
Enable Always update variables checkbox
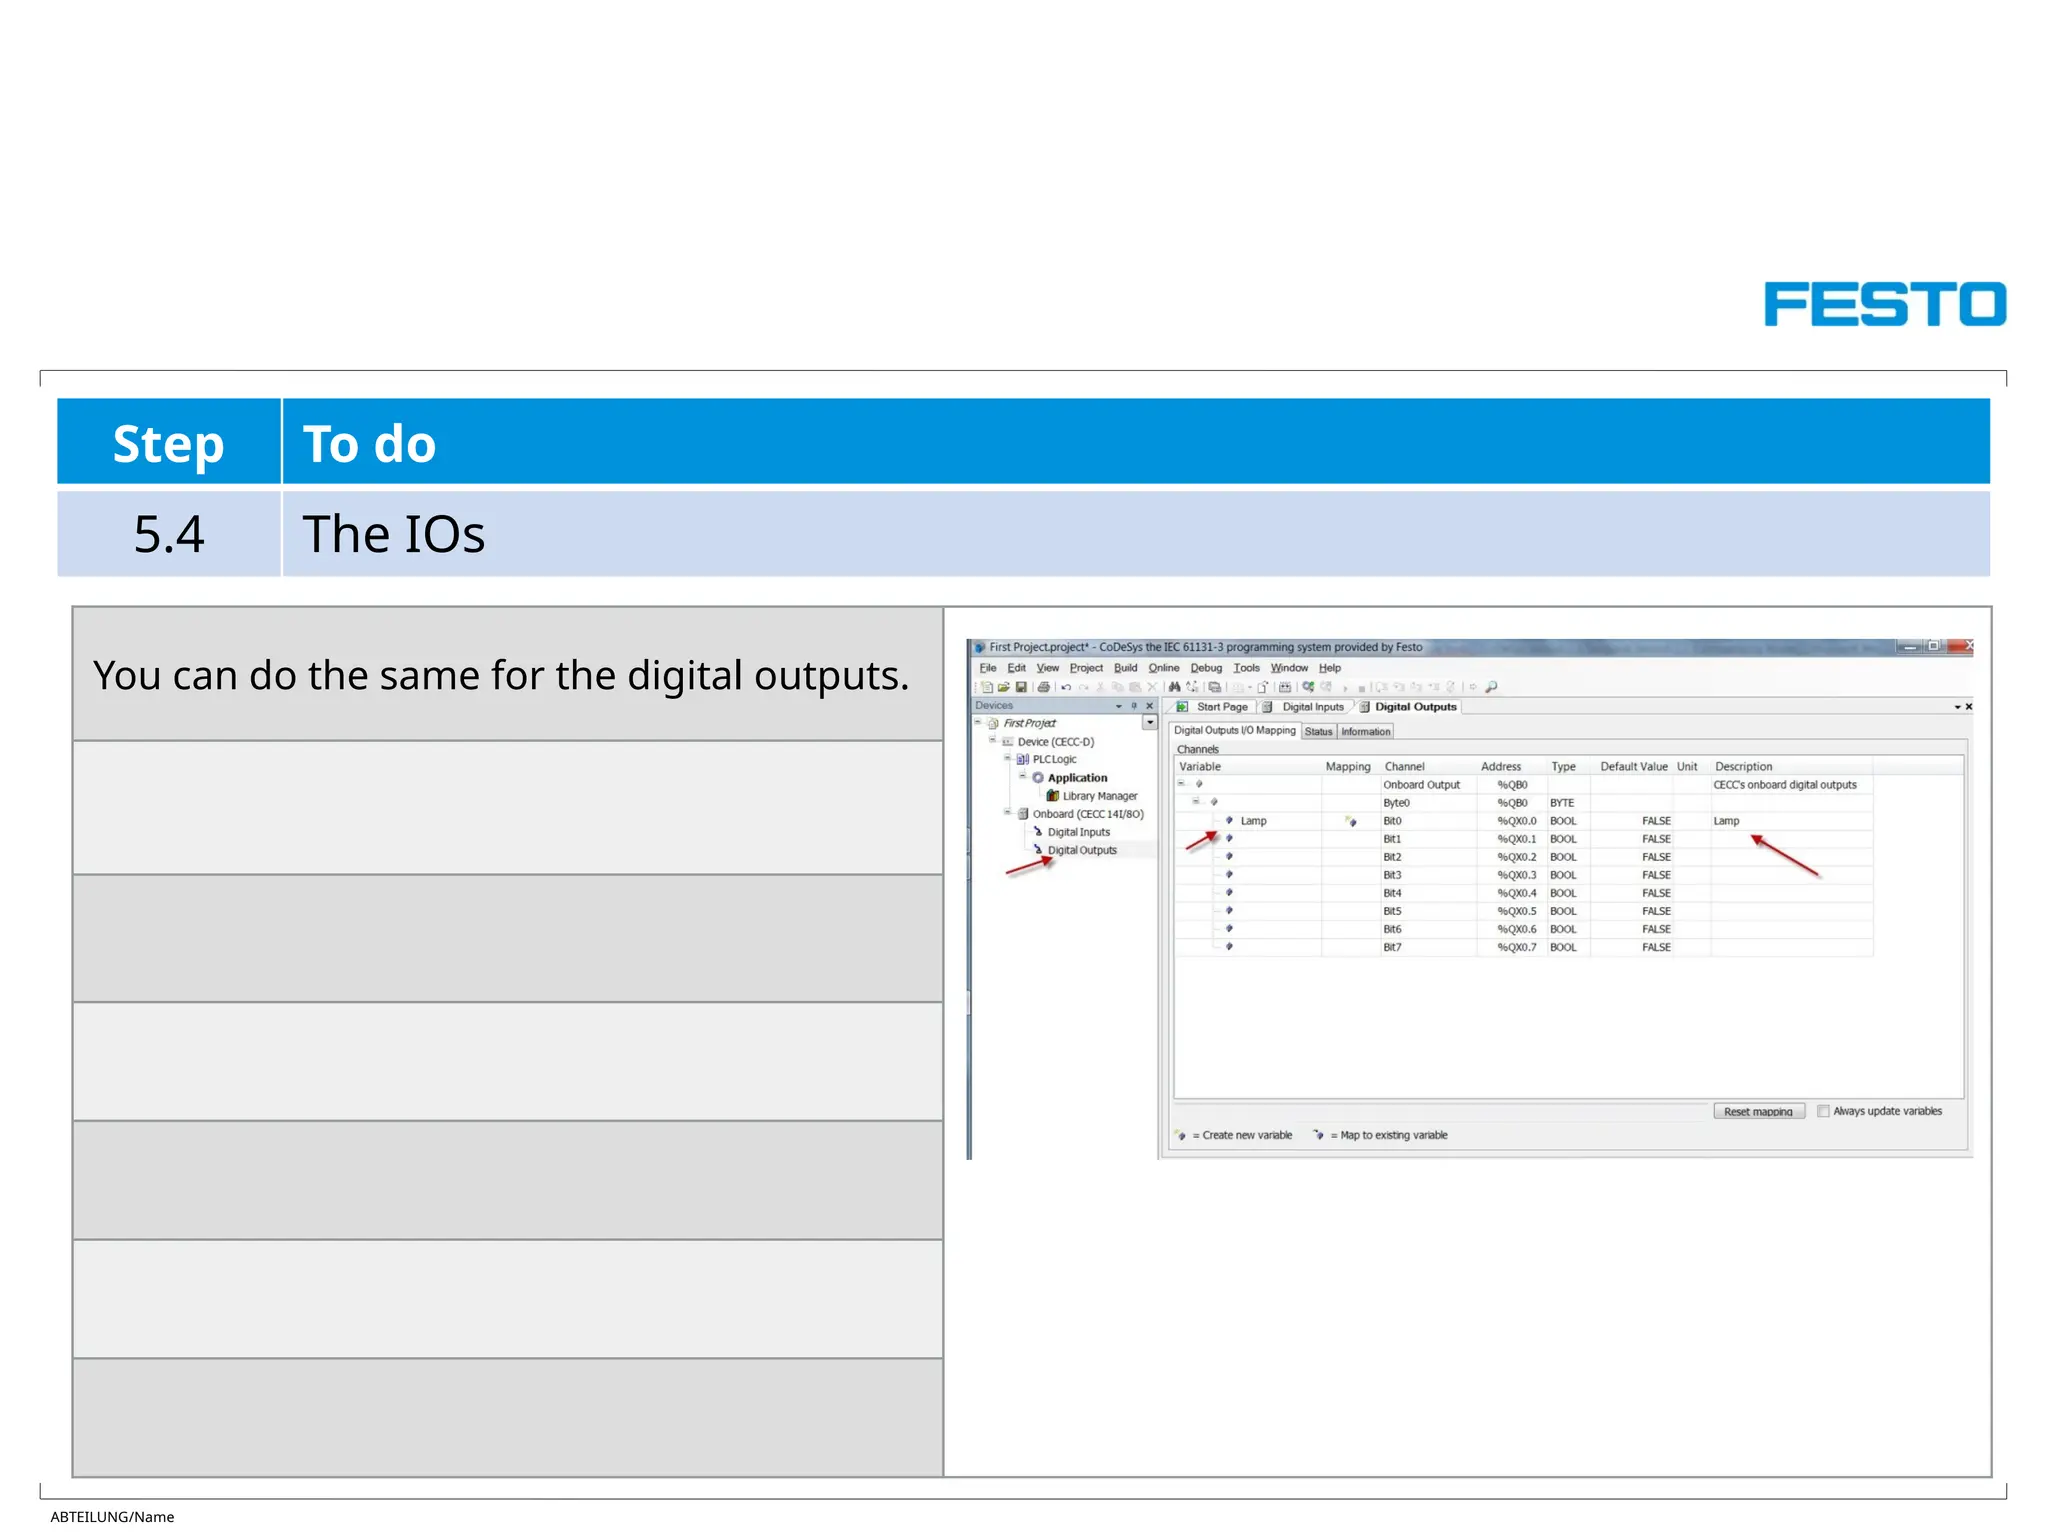click(x=1823, y=1111)
